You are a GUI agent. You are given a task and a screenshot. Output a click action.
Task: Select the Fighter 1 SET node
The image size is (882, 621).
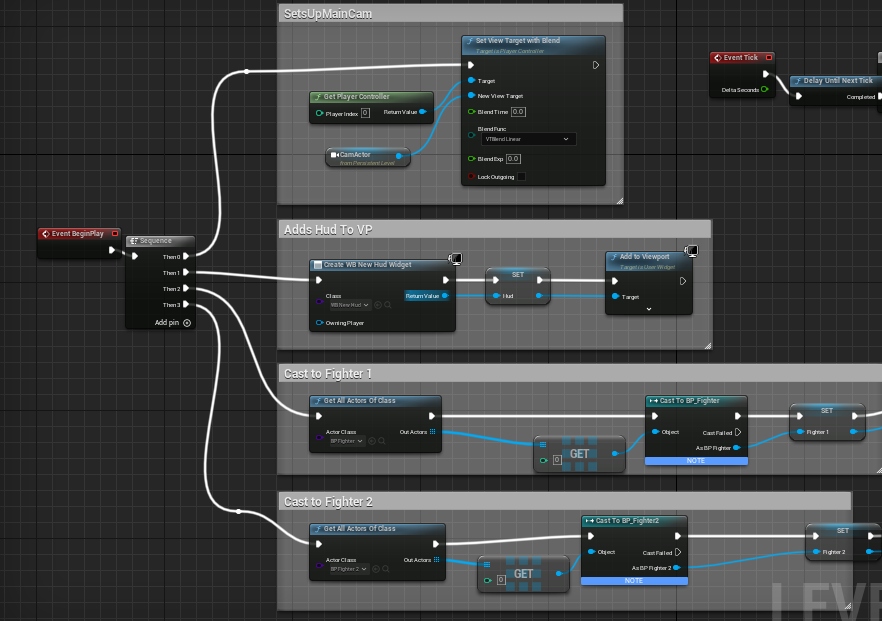827,421
